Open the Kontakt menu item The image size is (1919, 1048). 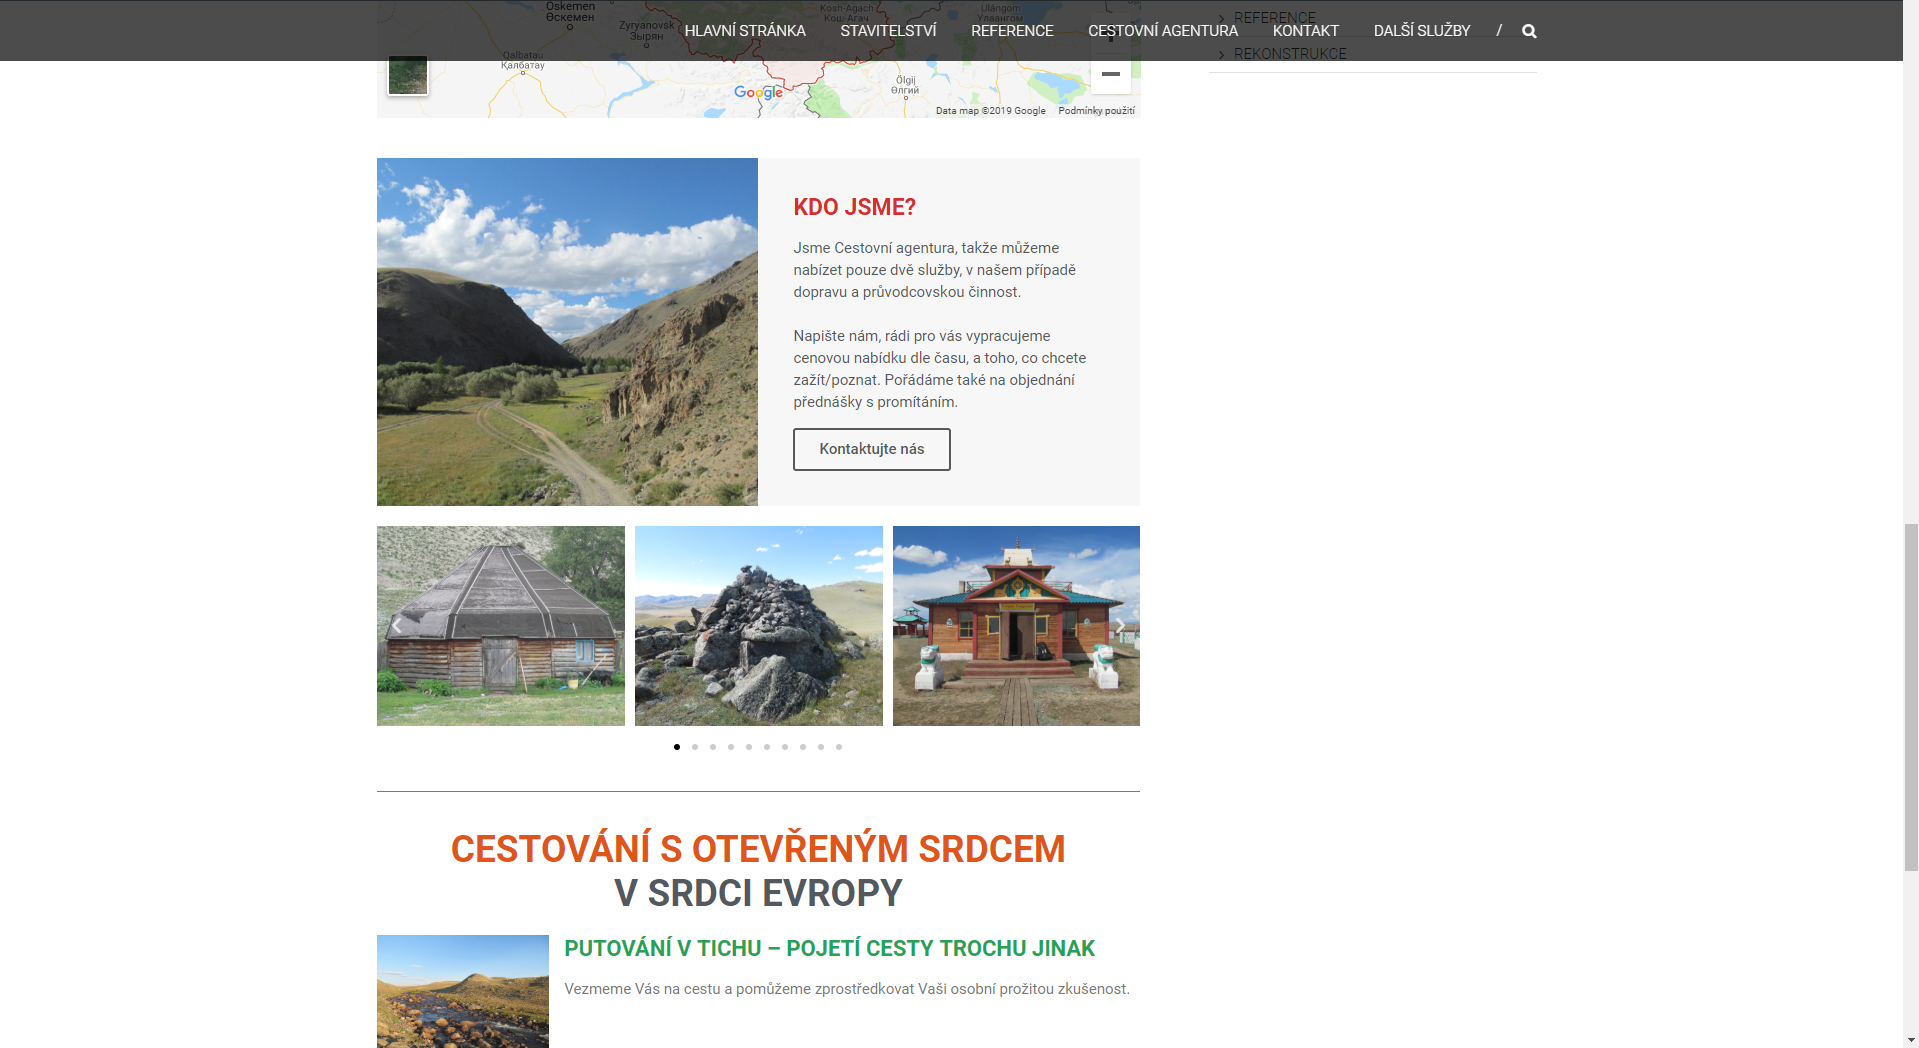pos(1305,31)
